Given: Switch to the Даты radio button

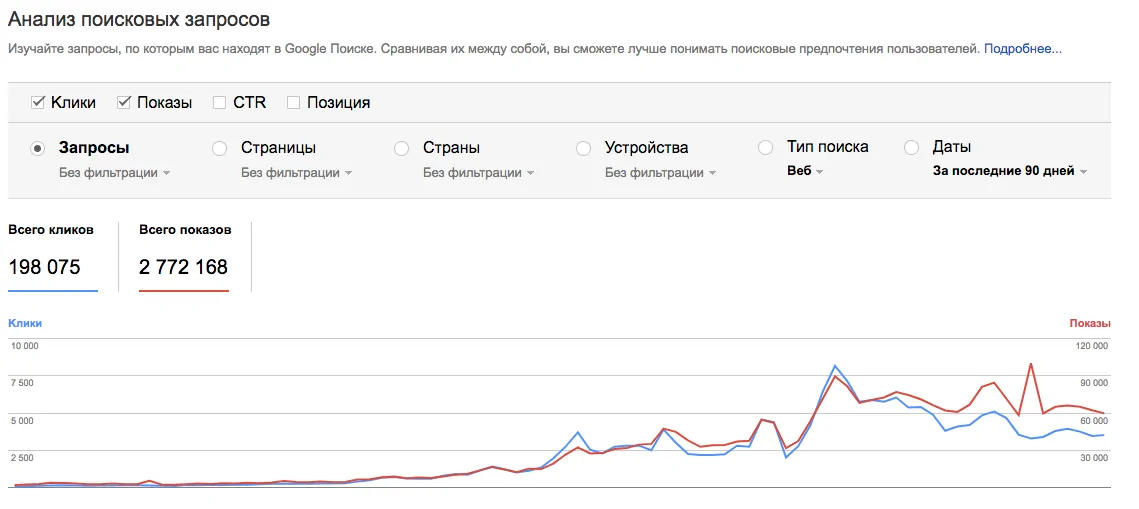Looking at the screenshot, I should tap(911, 148).
